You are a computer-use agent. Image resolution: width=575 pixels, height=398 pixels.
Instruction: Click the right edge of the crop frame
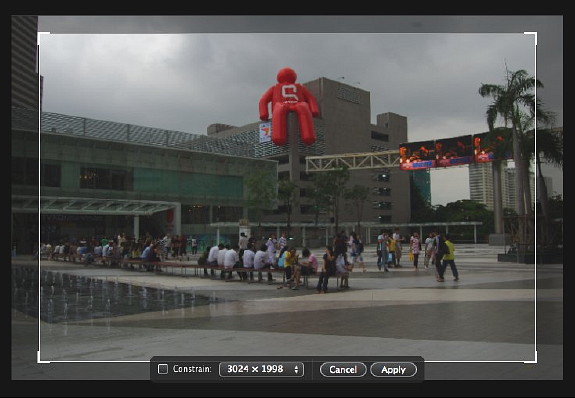(536, 198)
